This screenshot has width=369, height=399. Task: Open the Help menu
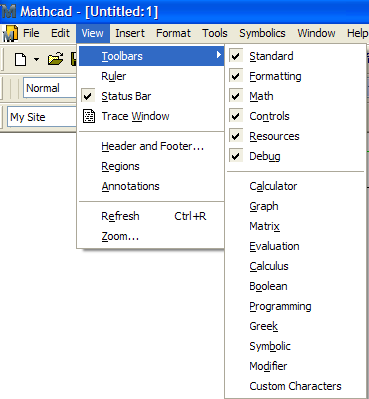click(357, 33)
